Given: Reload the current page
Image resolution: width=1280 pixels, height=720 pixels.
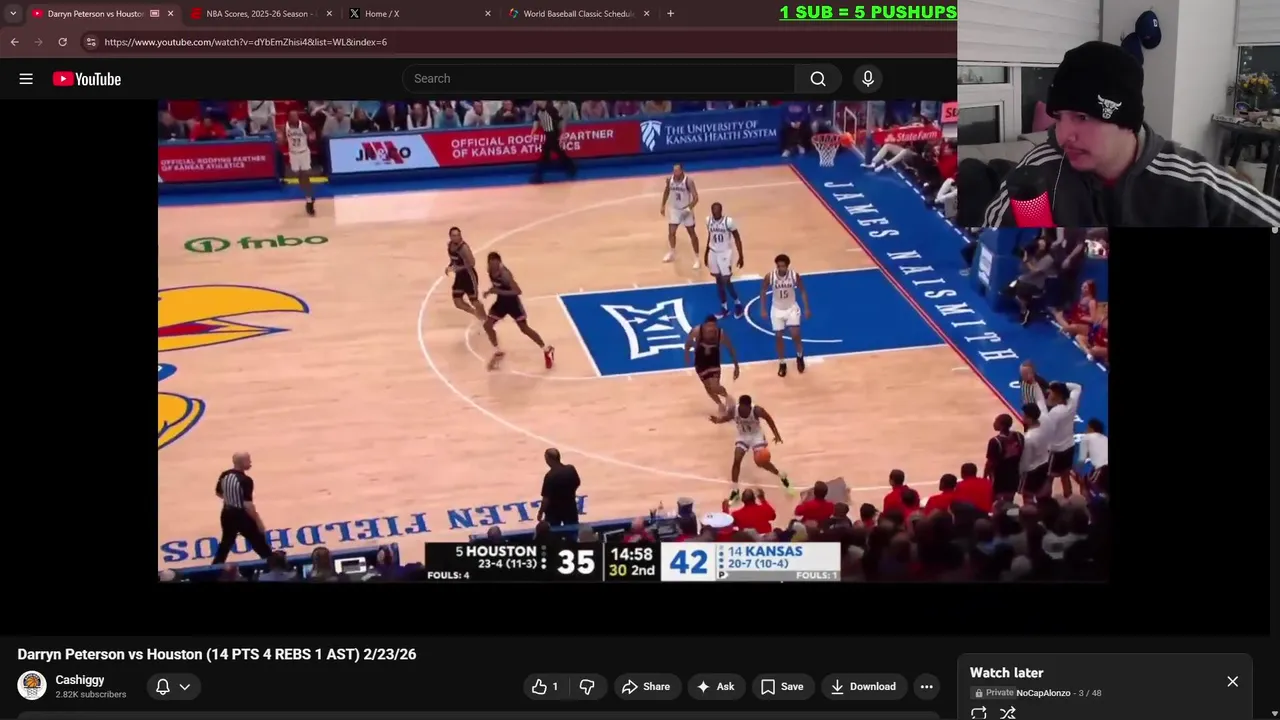Looking at the screenshot, I should point(62,42).
